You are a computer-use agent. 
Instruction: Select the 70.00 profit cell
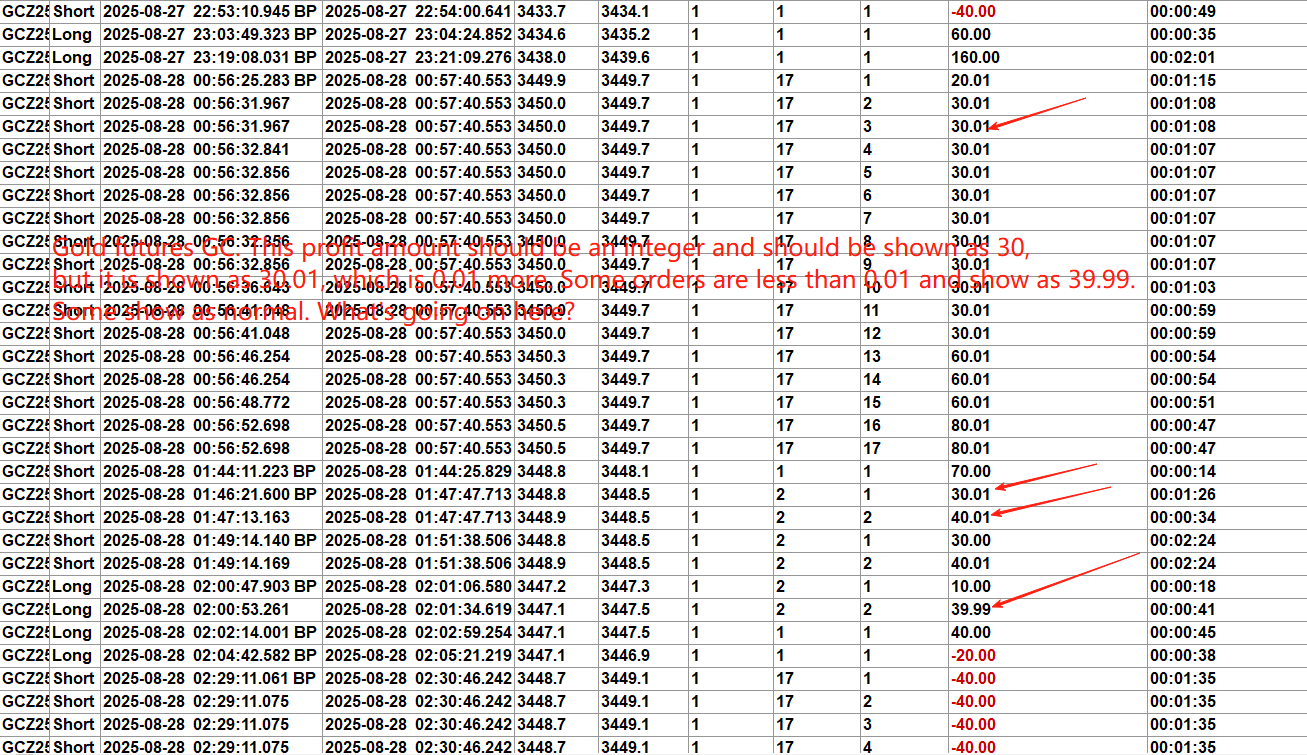pos(1047,471)
